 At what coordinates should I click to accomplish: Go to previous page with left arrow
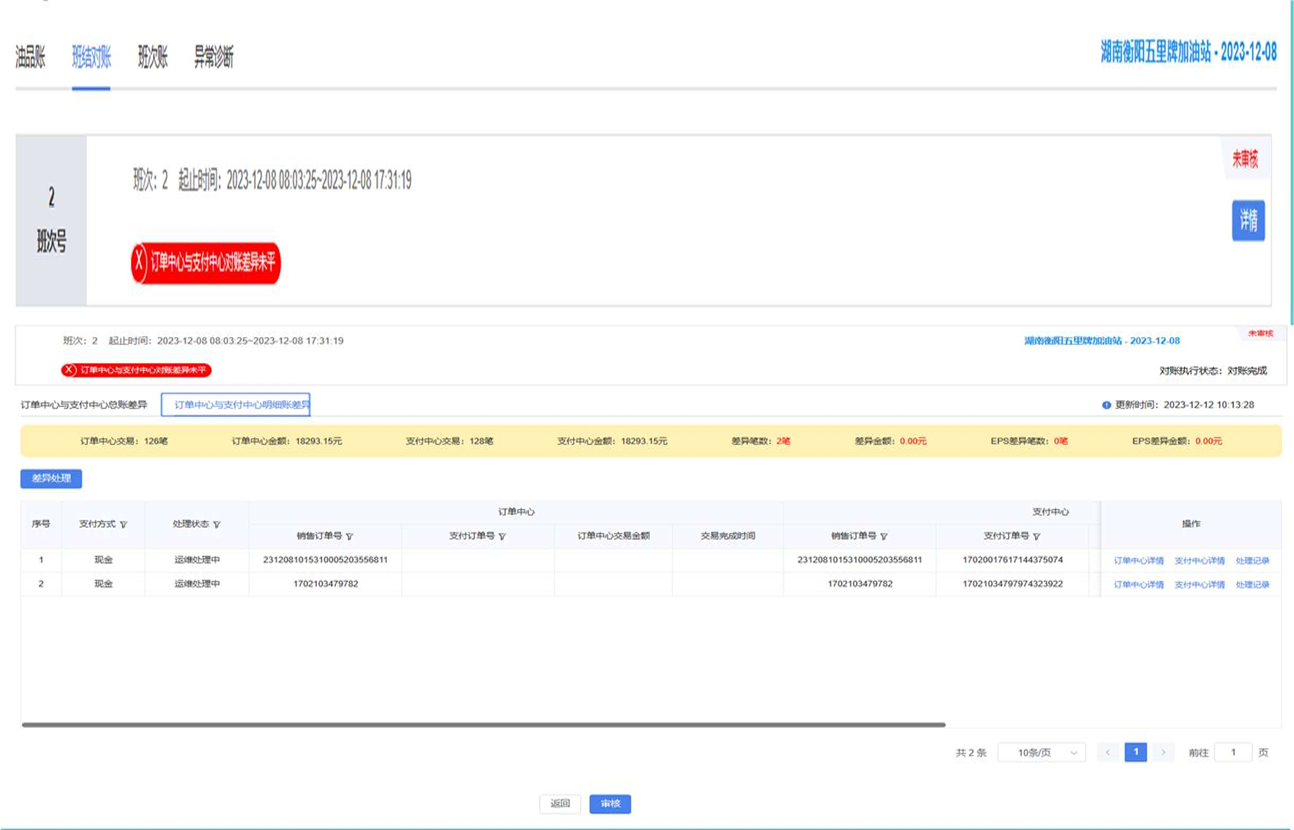(1107, 752)
